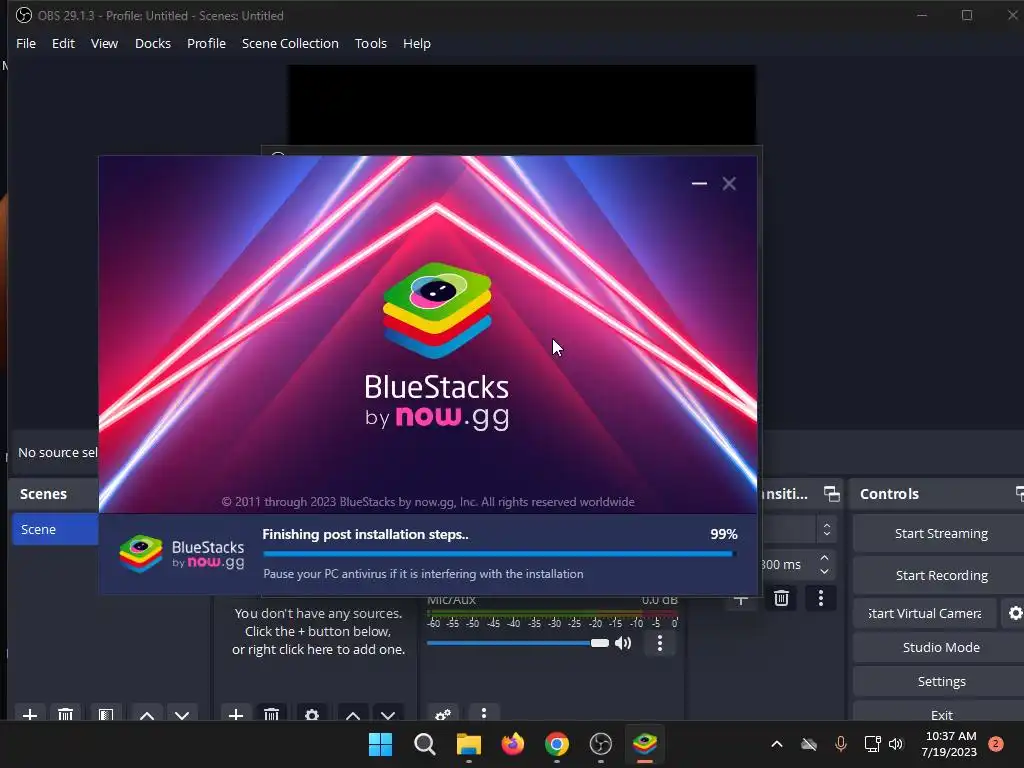Open virtual camera settings gear

tap(1016, 613)
